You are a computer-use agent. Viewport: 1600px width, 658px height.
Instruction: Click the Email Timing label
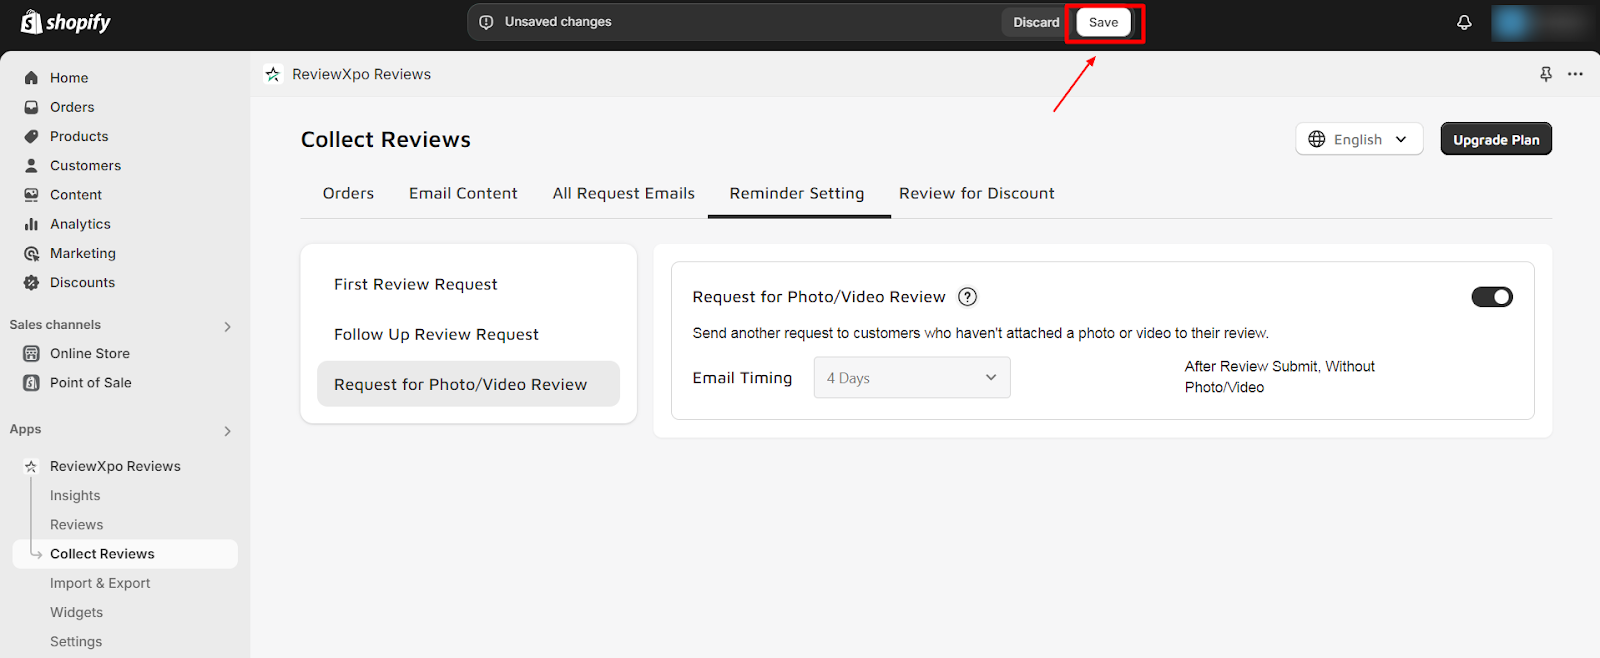(x=742, y=377)
